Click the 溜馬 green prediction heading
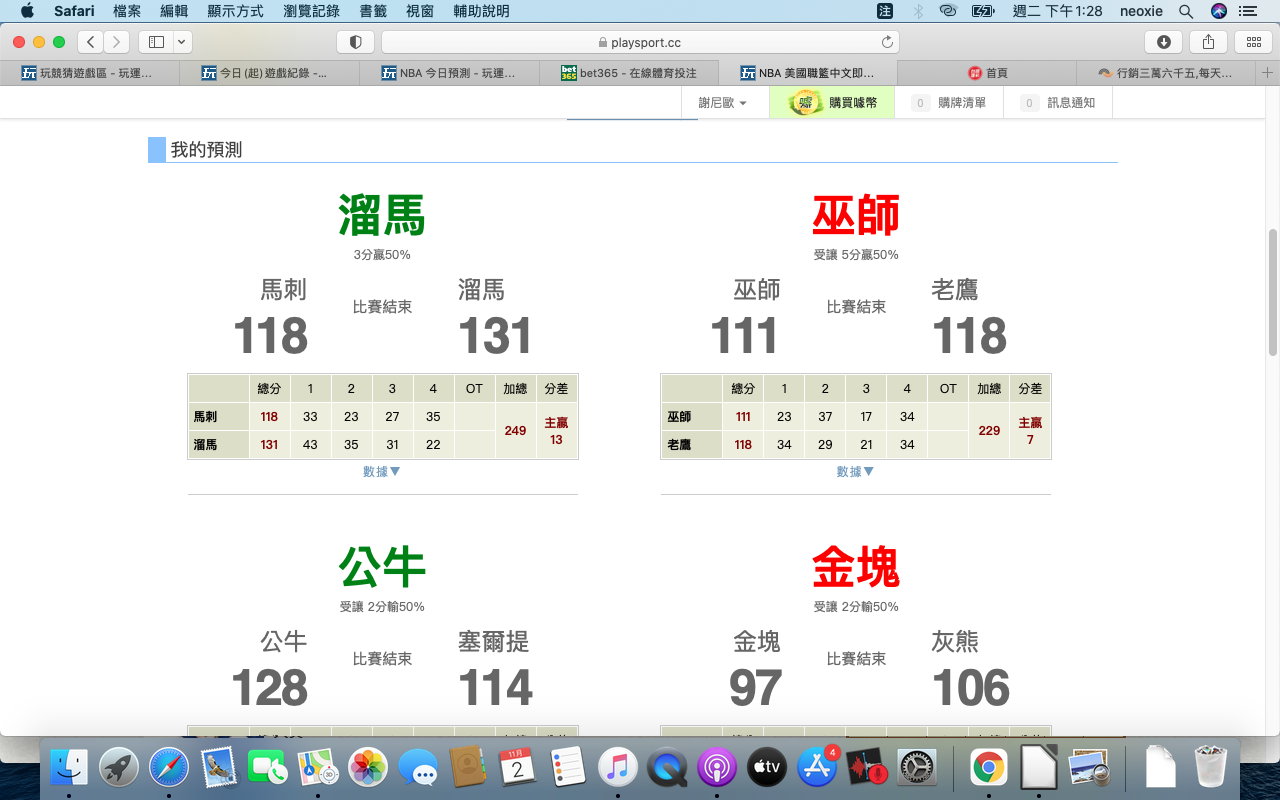The width and height of the screenshot is (1280, 800). point(382,215)
